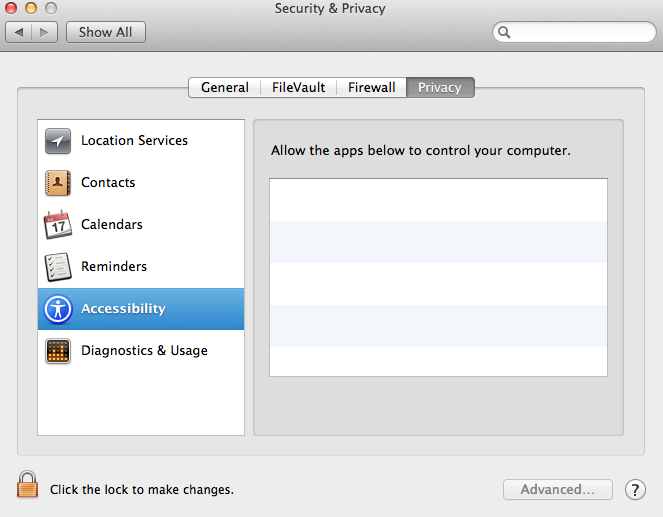Click the Show All button
The image size is (663, 517).
(x=106, y=32)
